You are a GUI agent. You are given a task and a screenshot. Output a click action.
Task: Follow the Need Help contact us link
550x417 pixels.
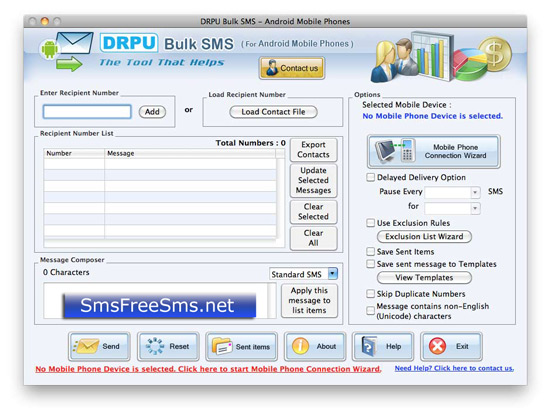tap(454, 368)
